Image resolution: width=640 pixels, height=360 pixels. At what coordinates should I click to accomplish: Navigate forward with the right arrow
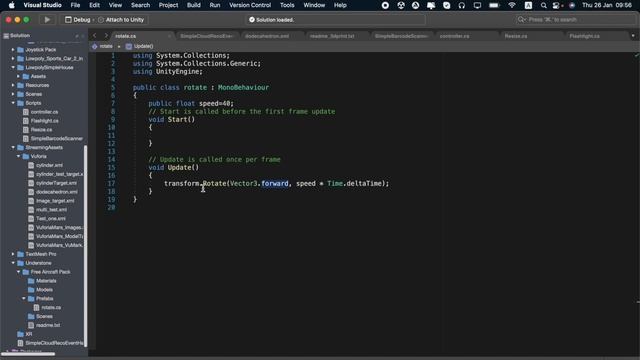(106, 36)
